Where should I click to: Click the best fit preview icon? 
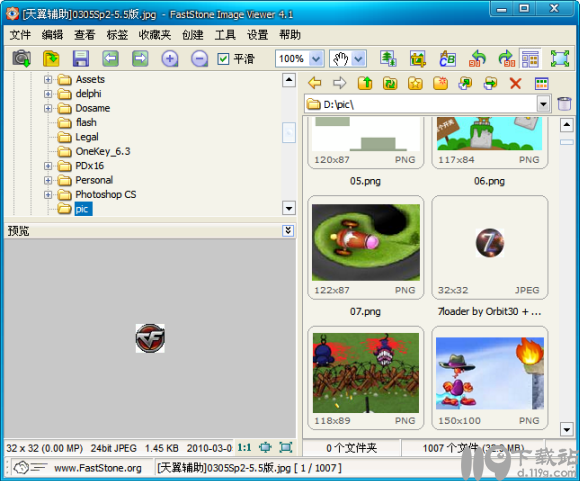[265, 447]
